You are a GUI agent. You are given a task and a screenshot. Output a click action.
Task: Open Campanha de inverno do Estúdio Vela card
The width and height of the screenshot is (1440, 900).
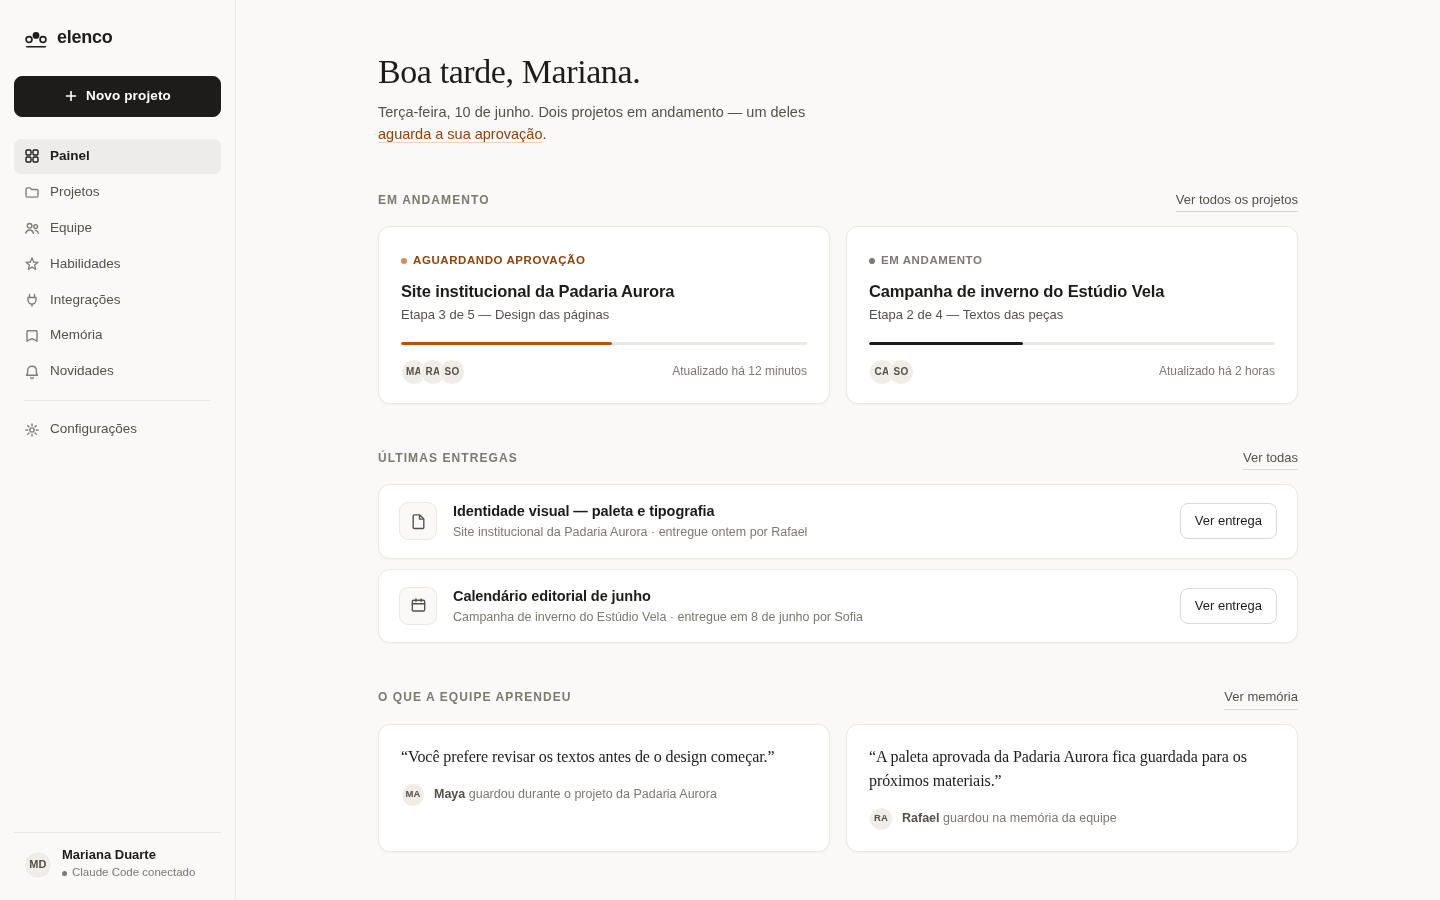[x=1072, y=315]
